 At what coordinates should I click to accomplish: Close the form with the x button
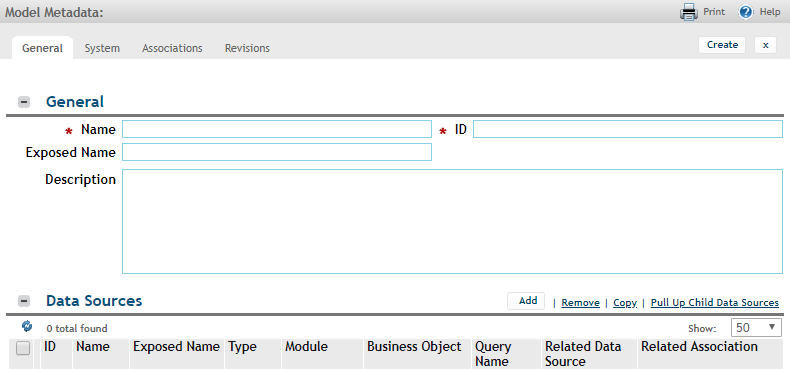tap(765, 45)
